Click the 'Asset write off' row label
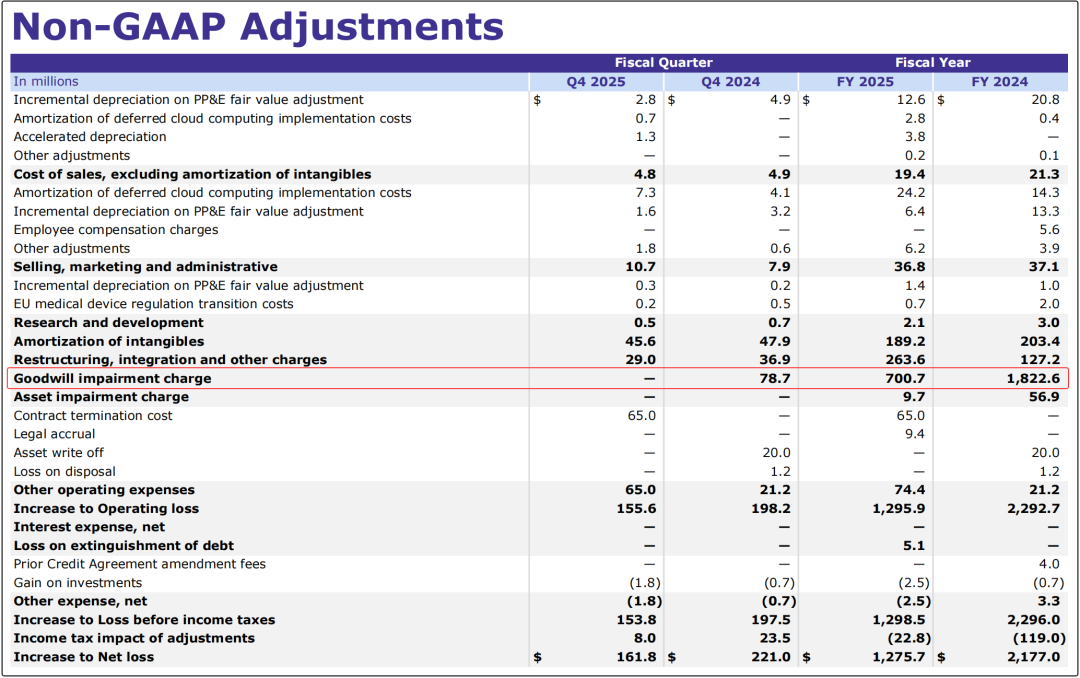1080x678 pixels. click(x=59, y=453)
